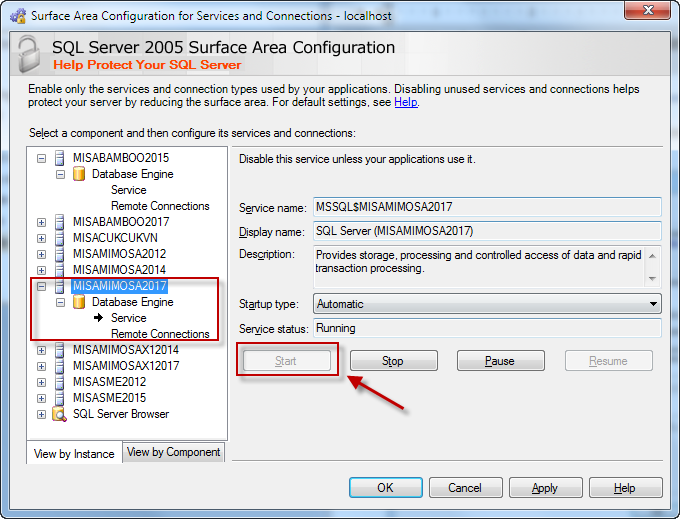Screen dimensions: 680x519
Task: Expand the MISACUKCUKVN node
Action: tap(41, 238)
